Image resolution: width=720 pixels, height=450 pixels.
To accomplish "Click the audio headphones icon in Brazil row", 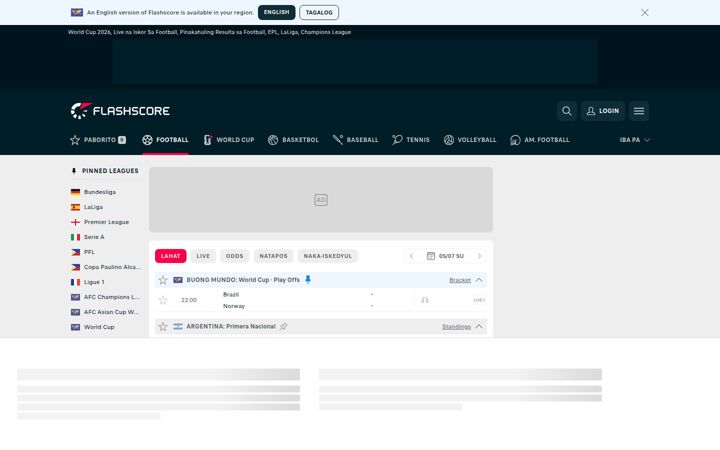I will pos(425,300).
